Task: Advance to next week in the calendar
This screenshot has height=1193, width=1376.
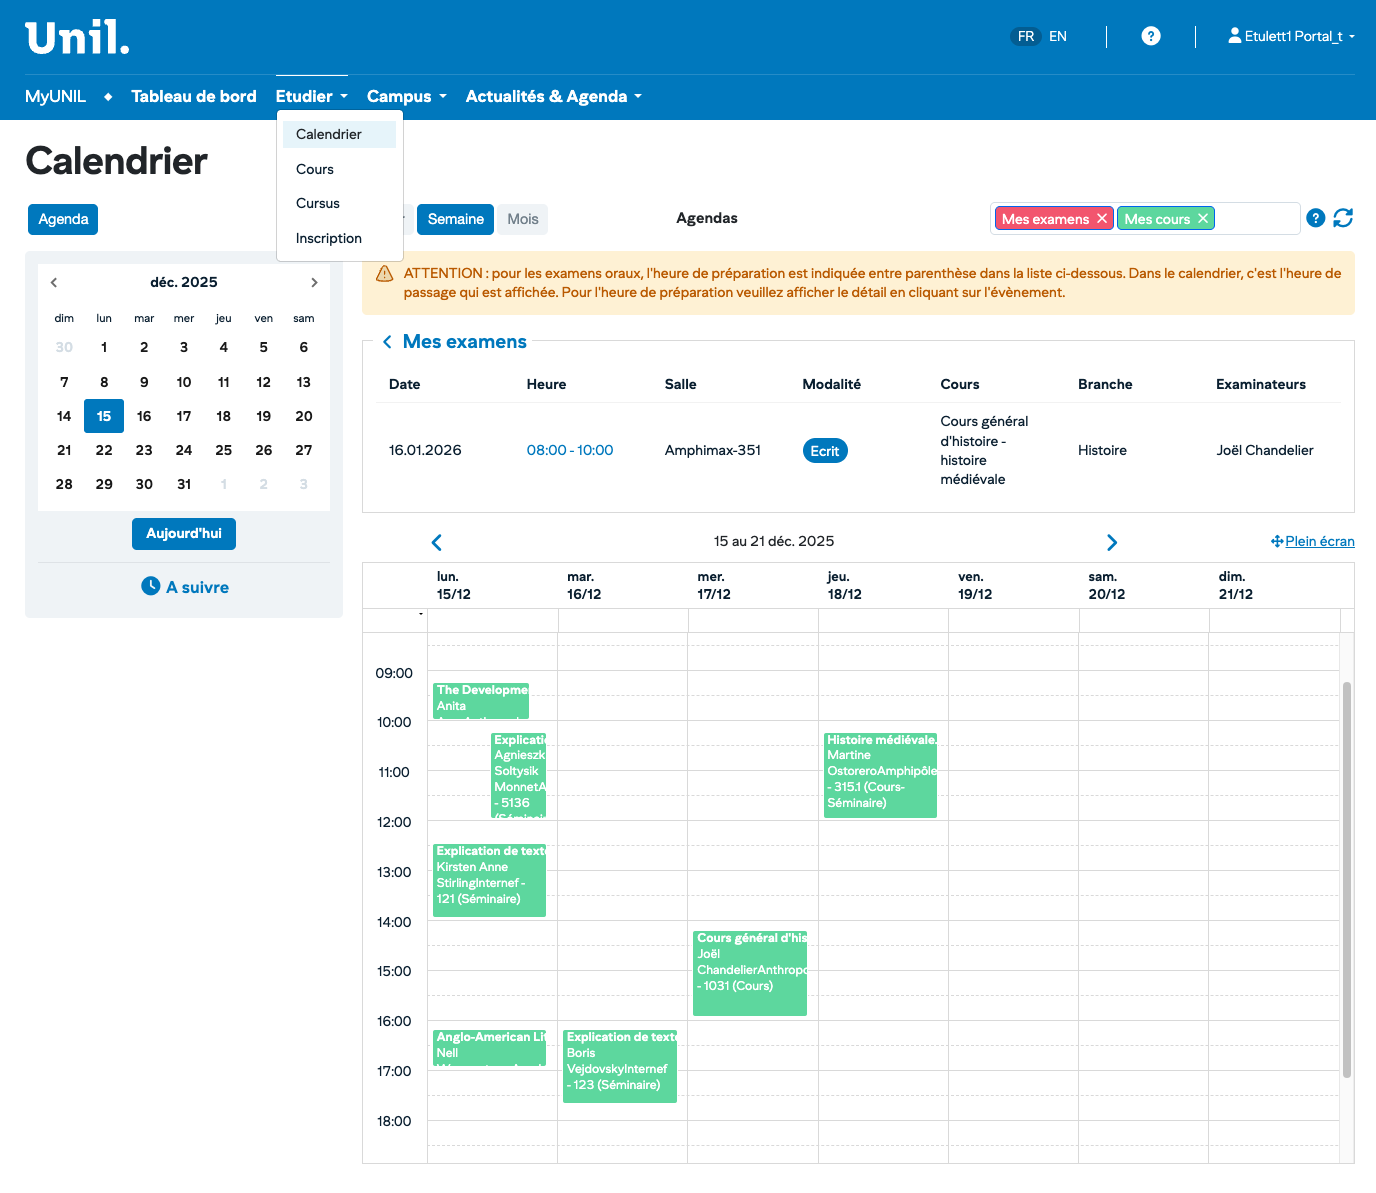Action: pyautogui.click(x=1111, y=542)
